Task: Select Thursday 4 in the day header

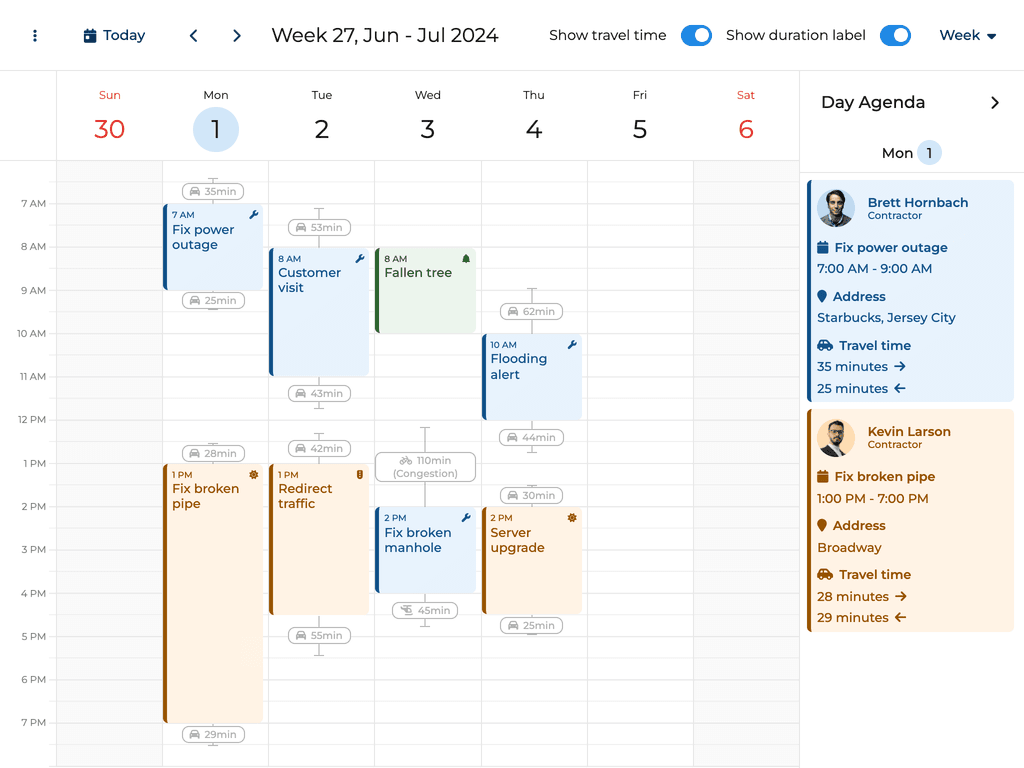Action: click(x=534, y=130)
